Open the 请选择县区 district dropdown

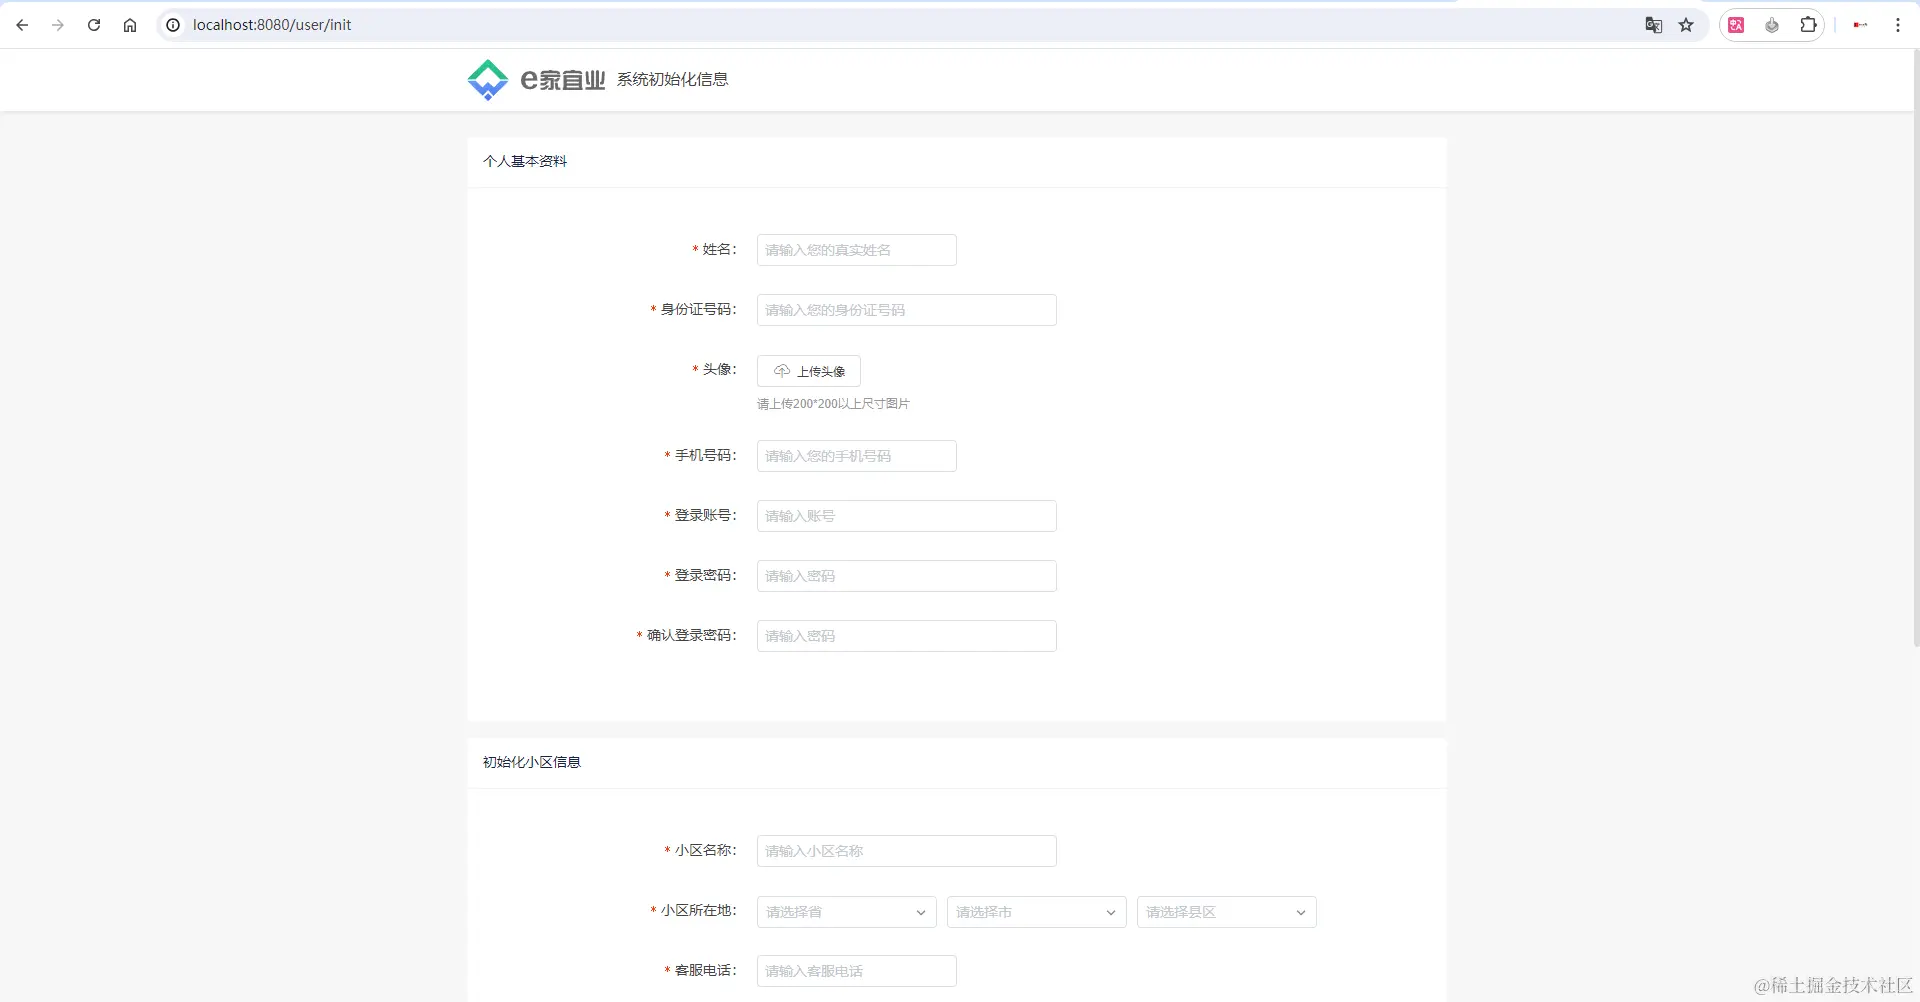(x=1227, y=912)
